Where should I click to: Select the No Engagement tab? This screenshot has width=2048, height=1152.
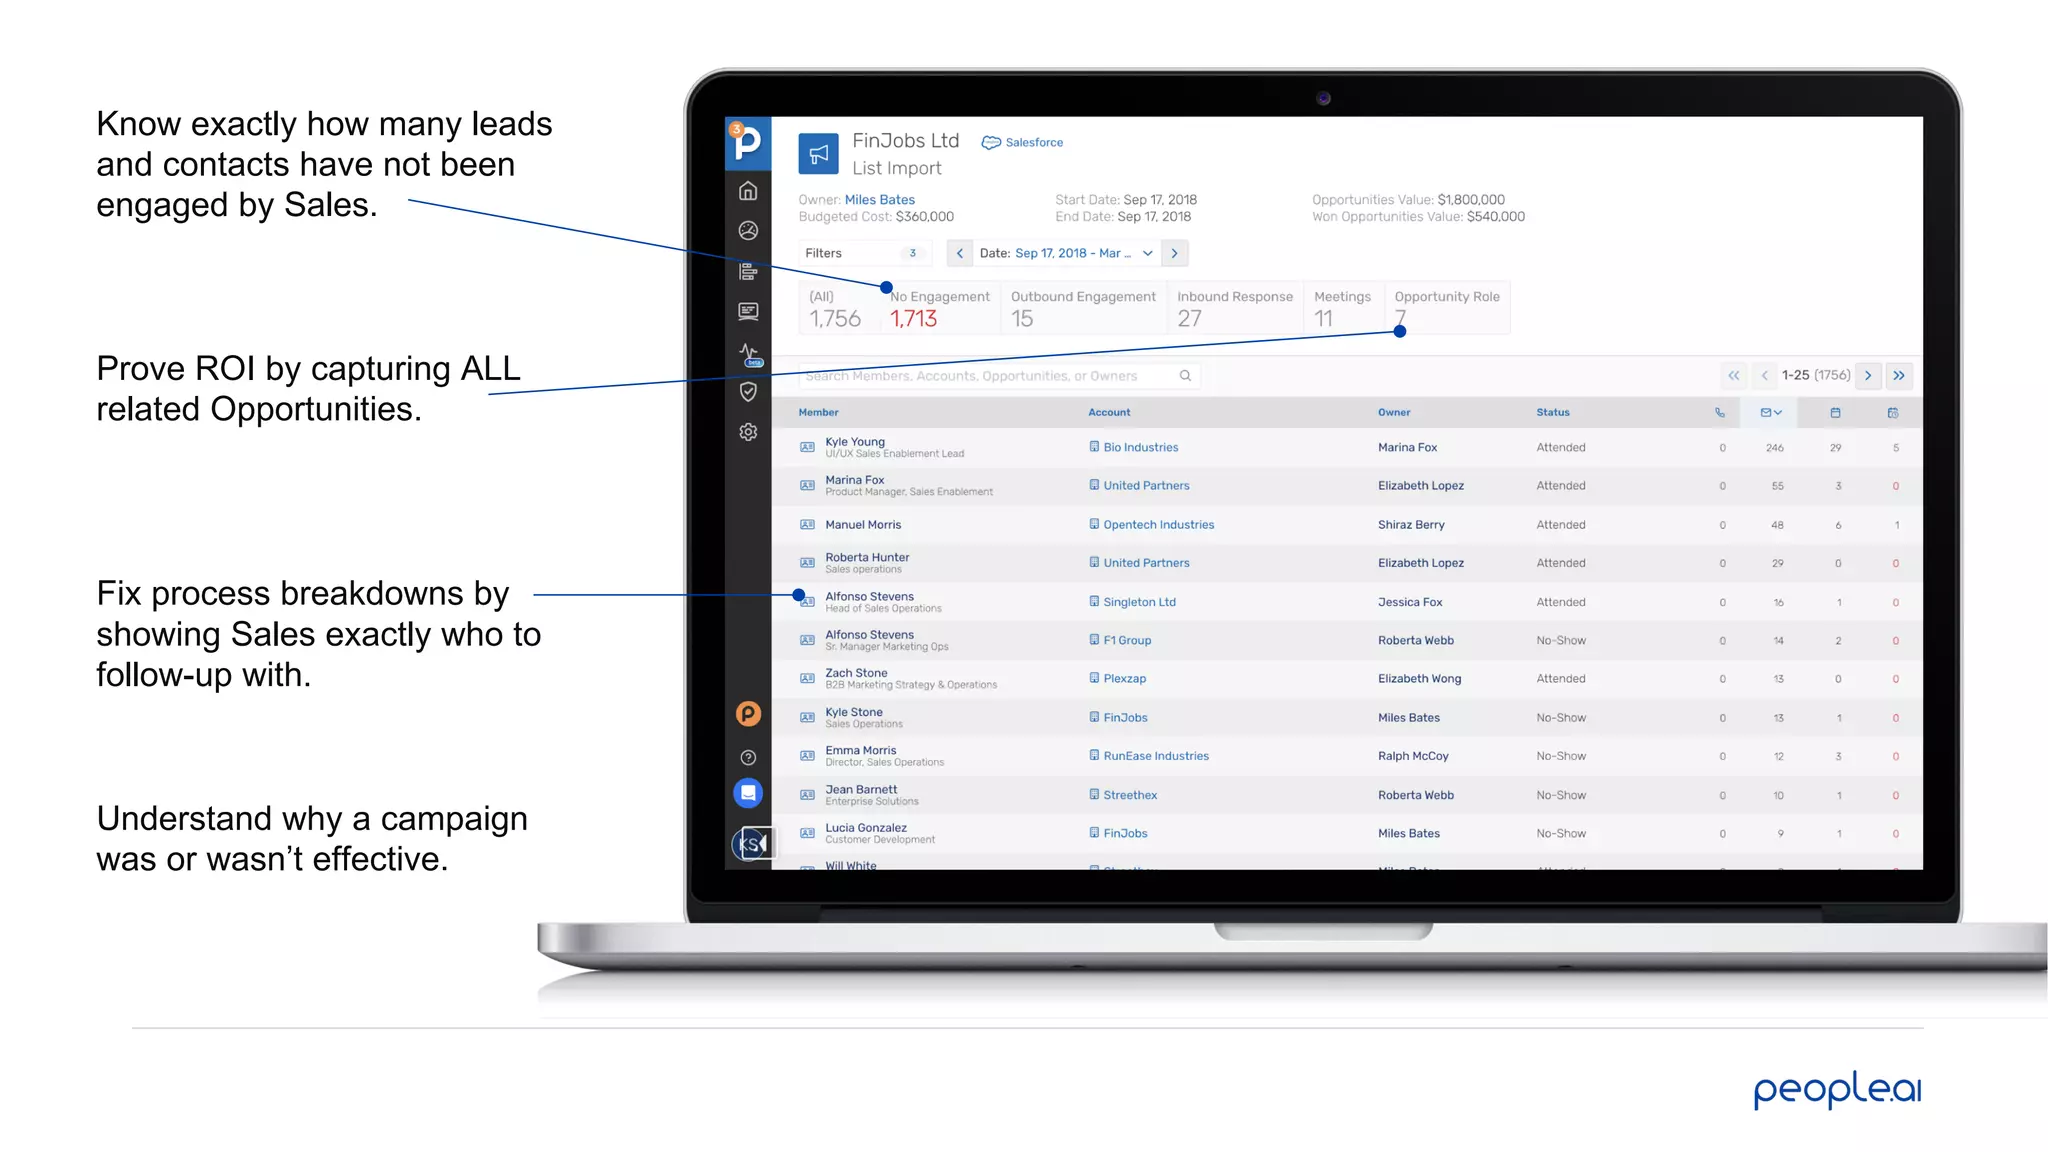(x=940, y=308)
